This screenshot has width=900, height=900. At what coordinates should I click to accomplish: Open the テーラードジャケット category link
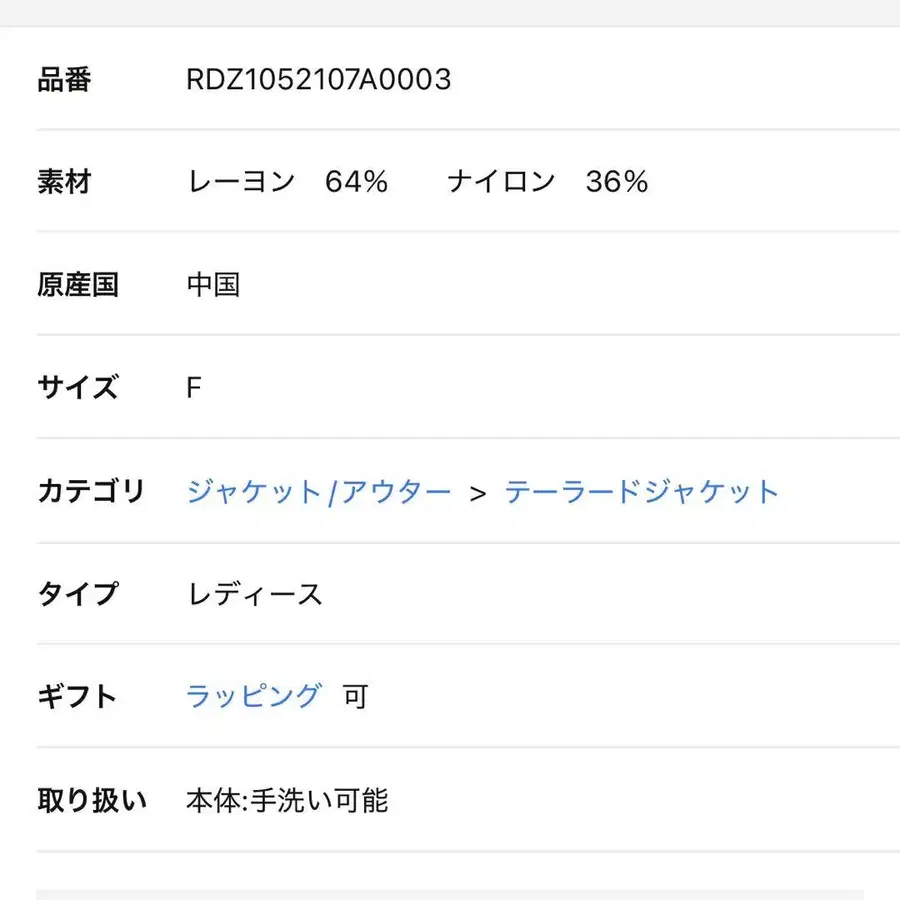(x=641, y=492)
